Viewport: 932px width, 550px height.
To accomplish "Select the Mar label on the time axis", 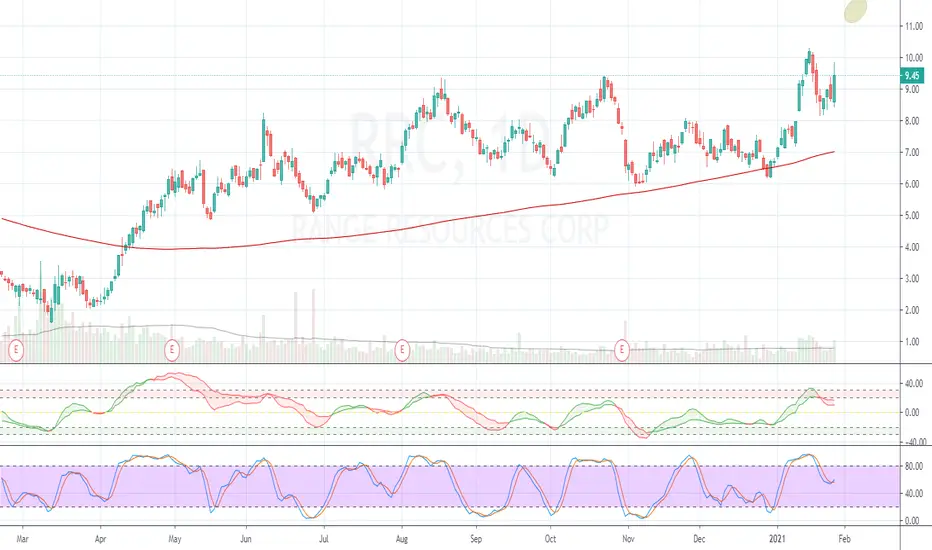I will (22, 539).
